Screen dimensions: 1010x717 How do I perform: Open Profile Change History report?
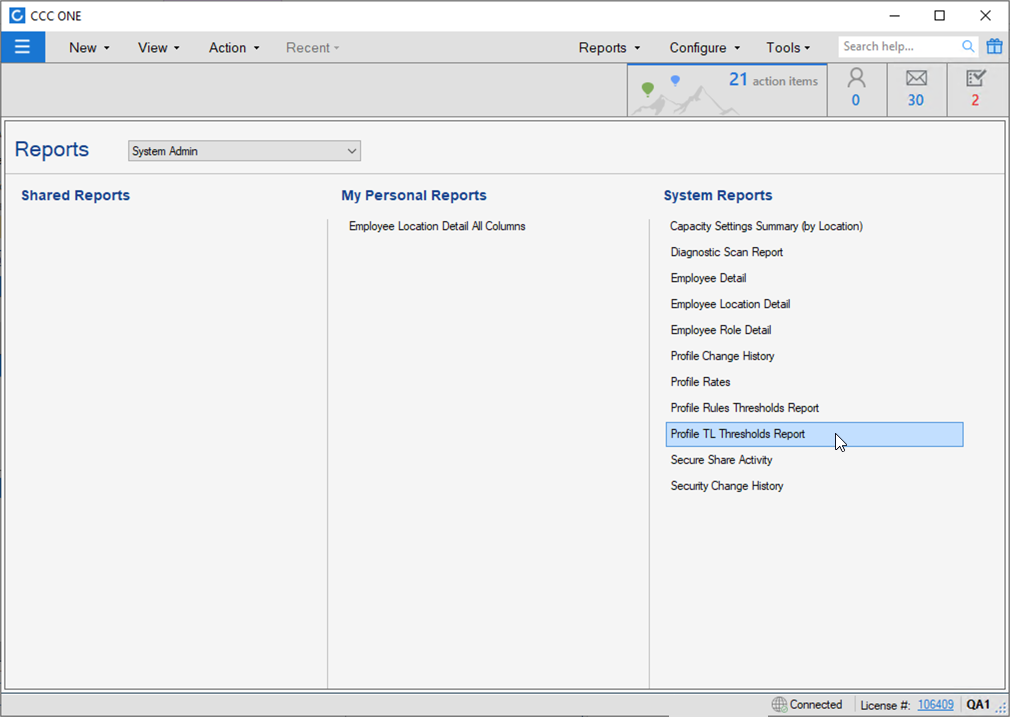tap(722, 356)
